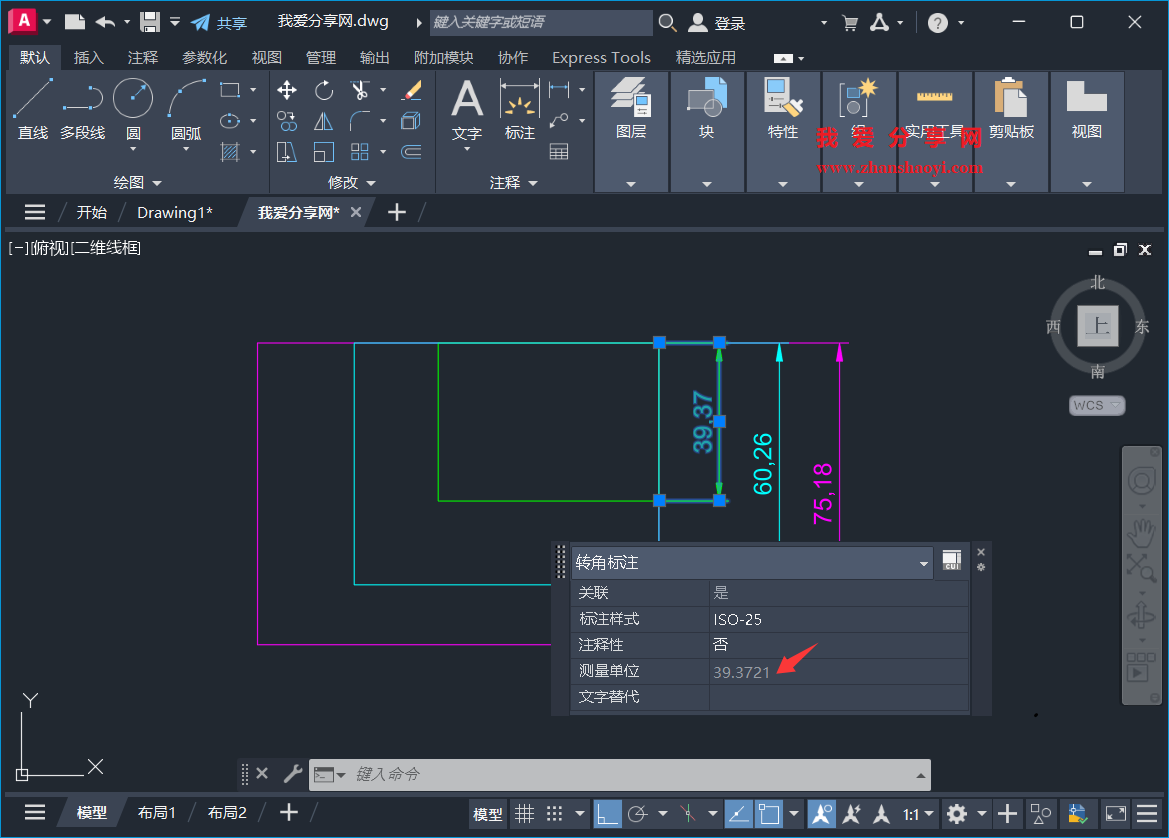Screen dimensions: 1169x838
Task: Click the Move tool icon
Action: [x=287, y=90]
